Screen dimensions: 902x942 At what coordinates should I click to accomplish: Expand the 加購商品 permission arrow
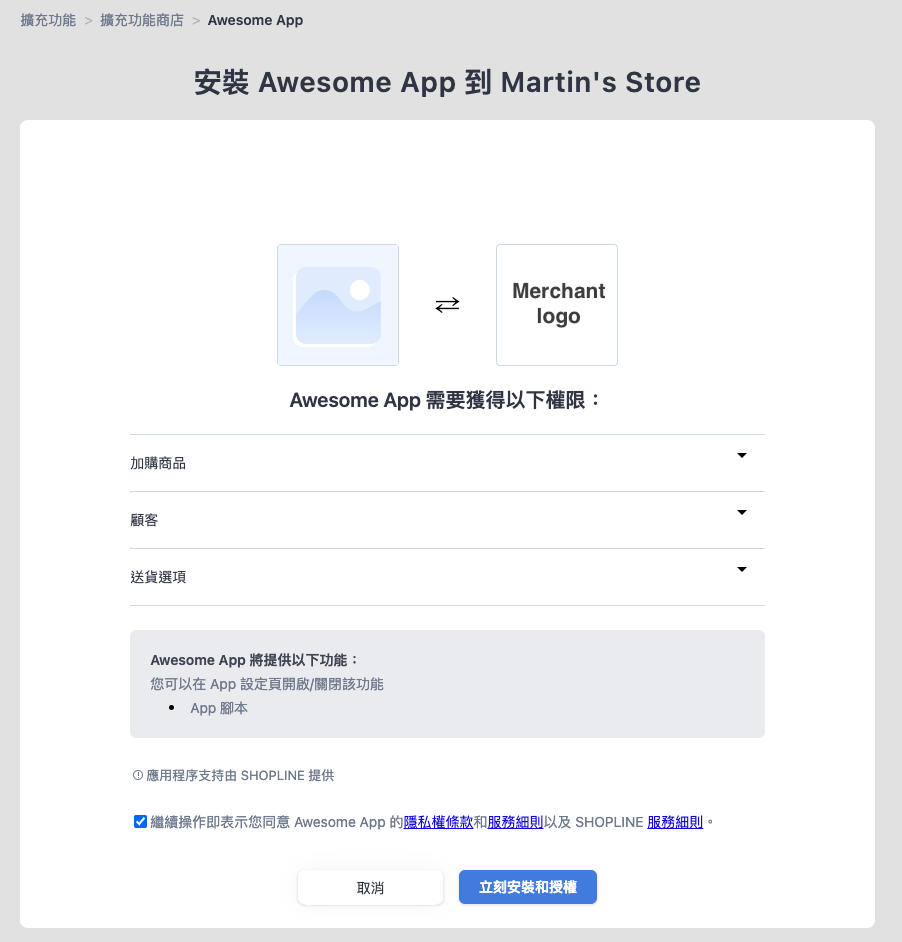pyautogui.click(x=742, y=455)
